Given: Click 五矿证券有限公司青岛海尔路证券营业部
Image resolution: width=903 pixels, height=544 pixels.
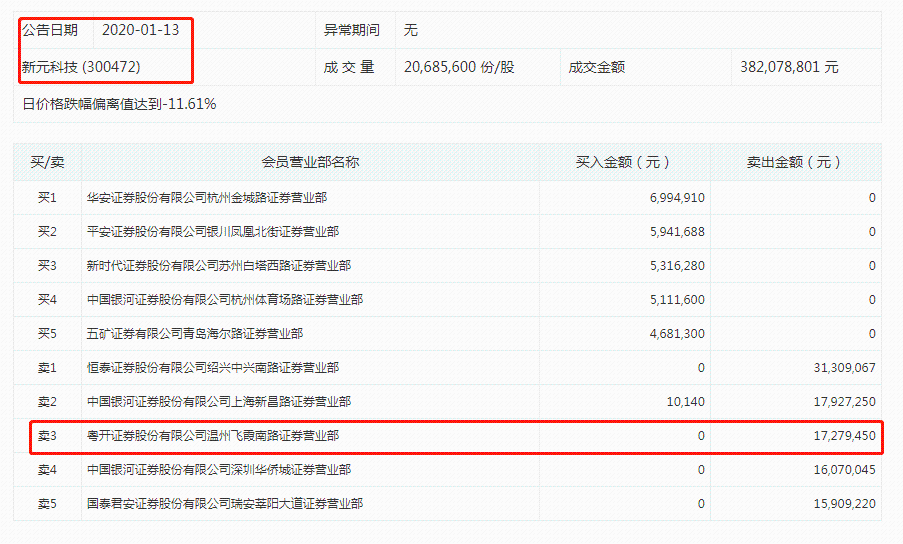Looking at the screenshot, I should 195,333.
